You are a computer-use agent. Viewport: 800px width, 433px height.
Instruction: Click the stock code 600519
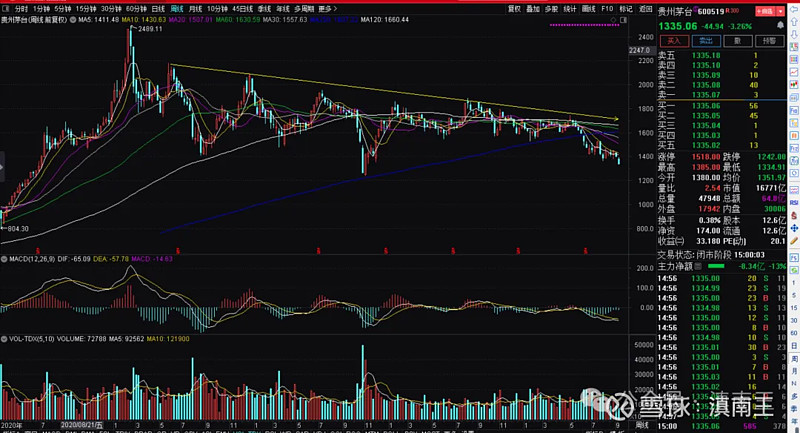(x=711, y=12)
